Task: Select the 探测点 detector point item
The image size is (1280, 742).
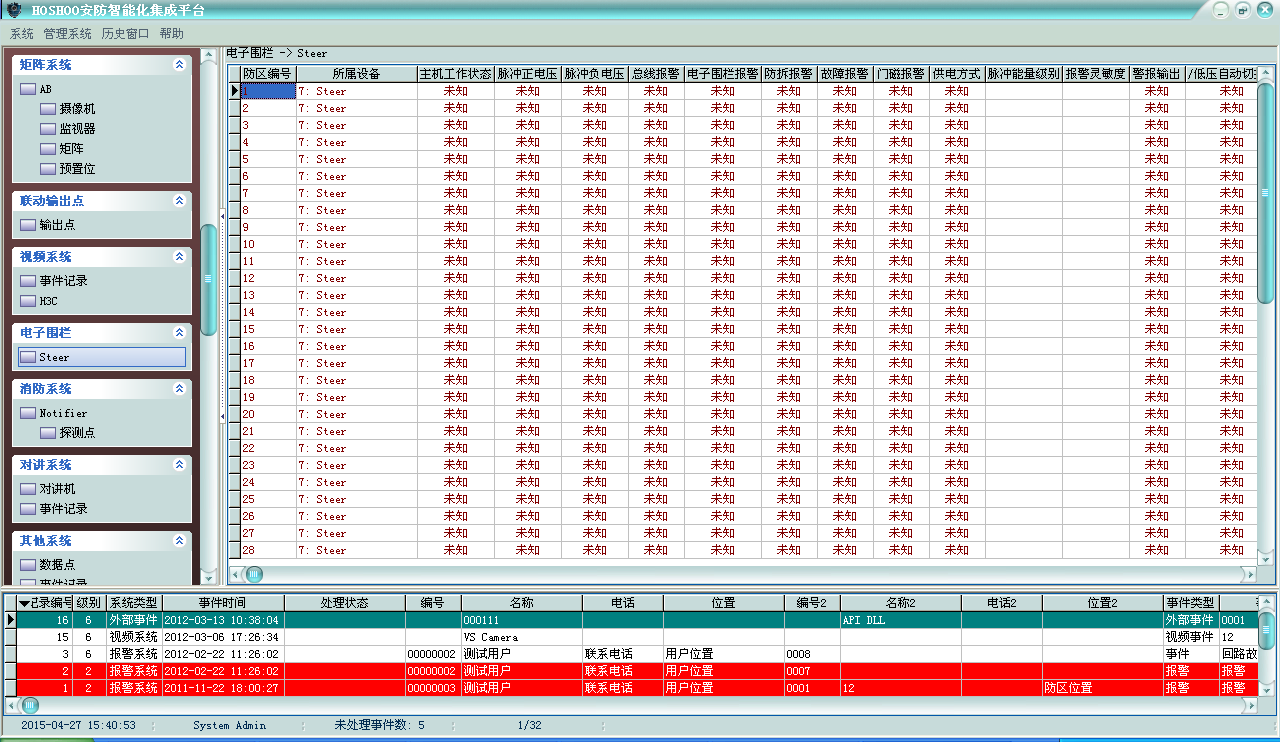Action: tap(76, 433)
